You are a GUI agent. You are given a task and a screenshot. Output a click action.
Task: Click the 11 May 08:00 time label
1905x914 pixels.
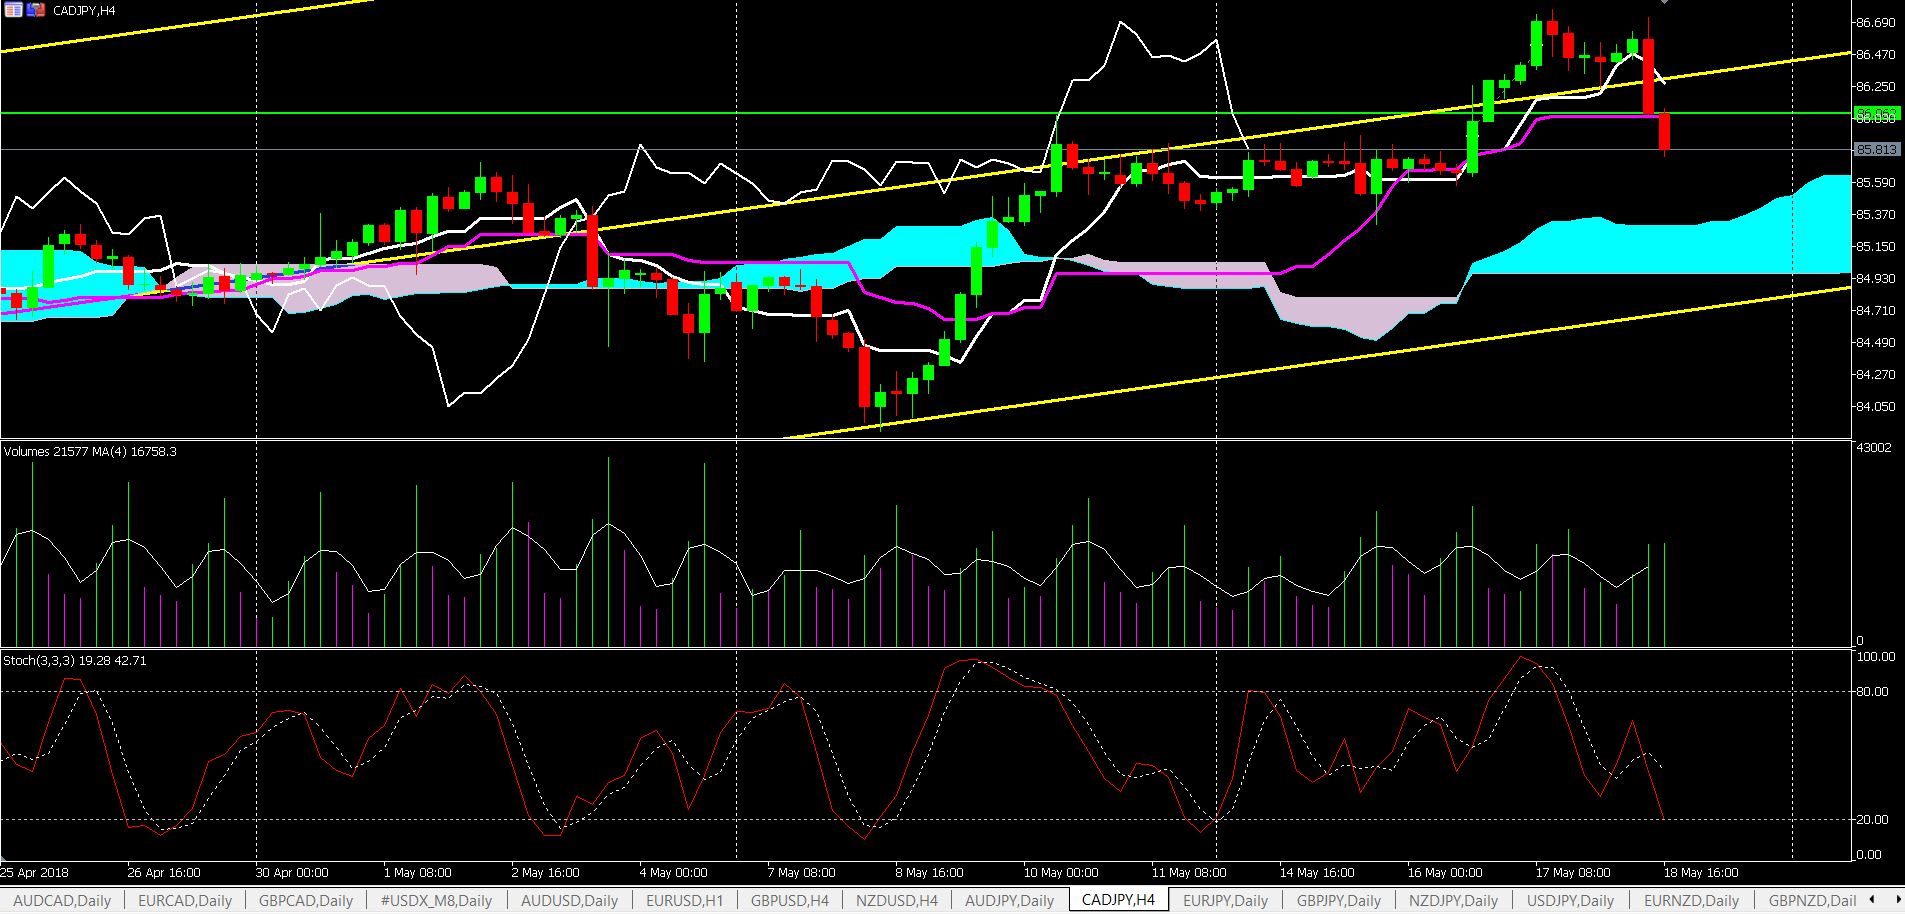(x=1189, y=872)
